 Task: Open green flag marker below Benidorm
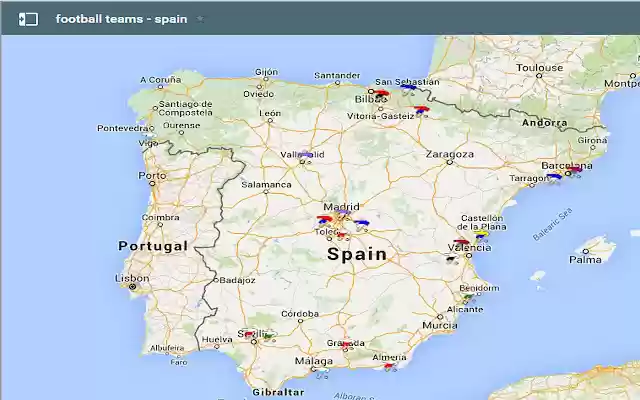point(468,297)
